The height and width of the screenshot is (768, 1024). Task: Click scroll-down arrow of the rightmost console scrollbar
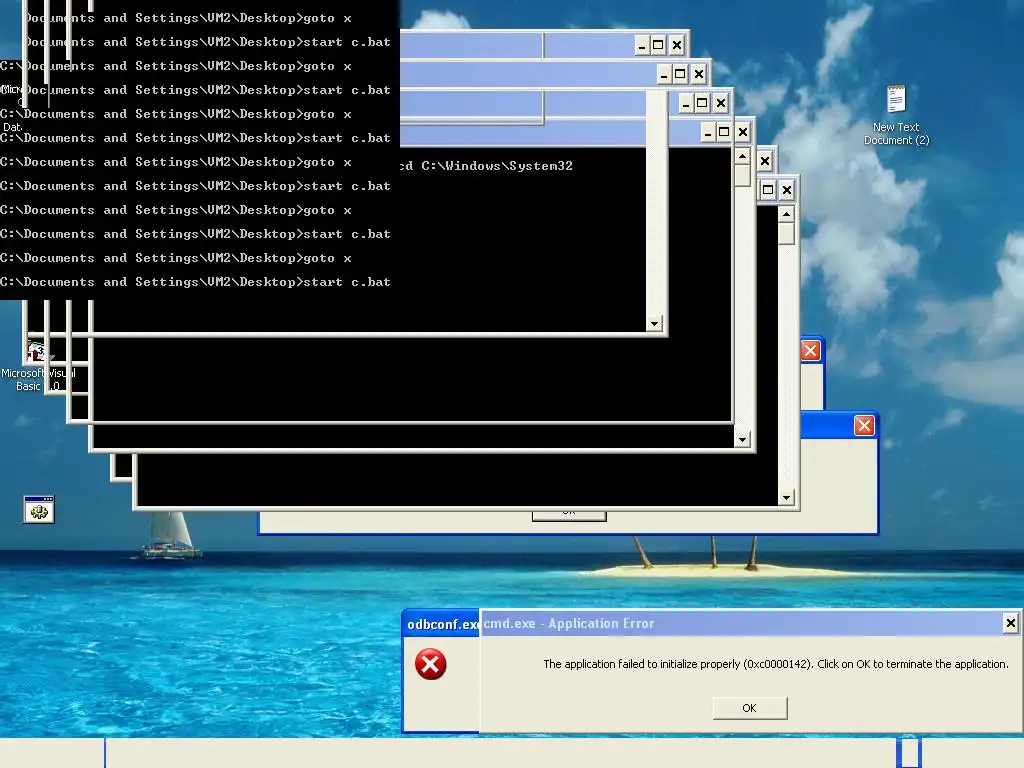pos(786,498)
